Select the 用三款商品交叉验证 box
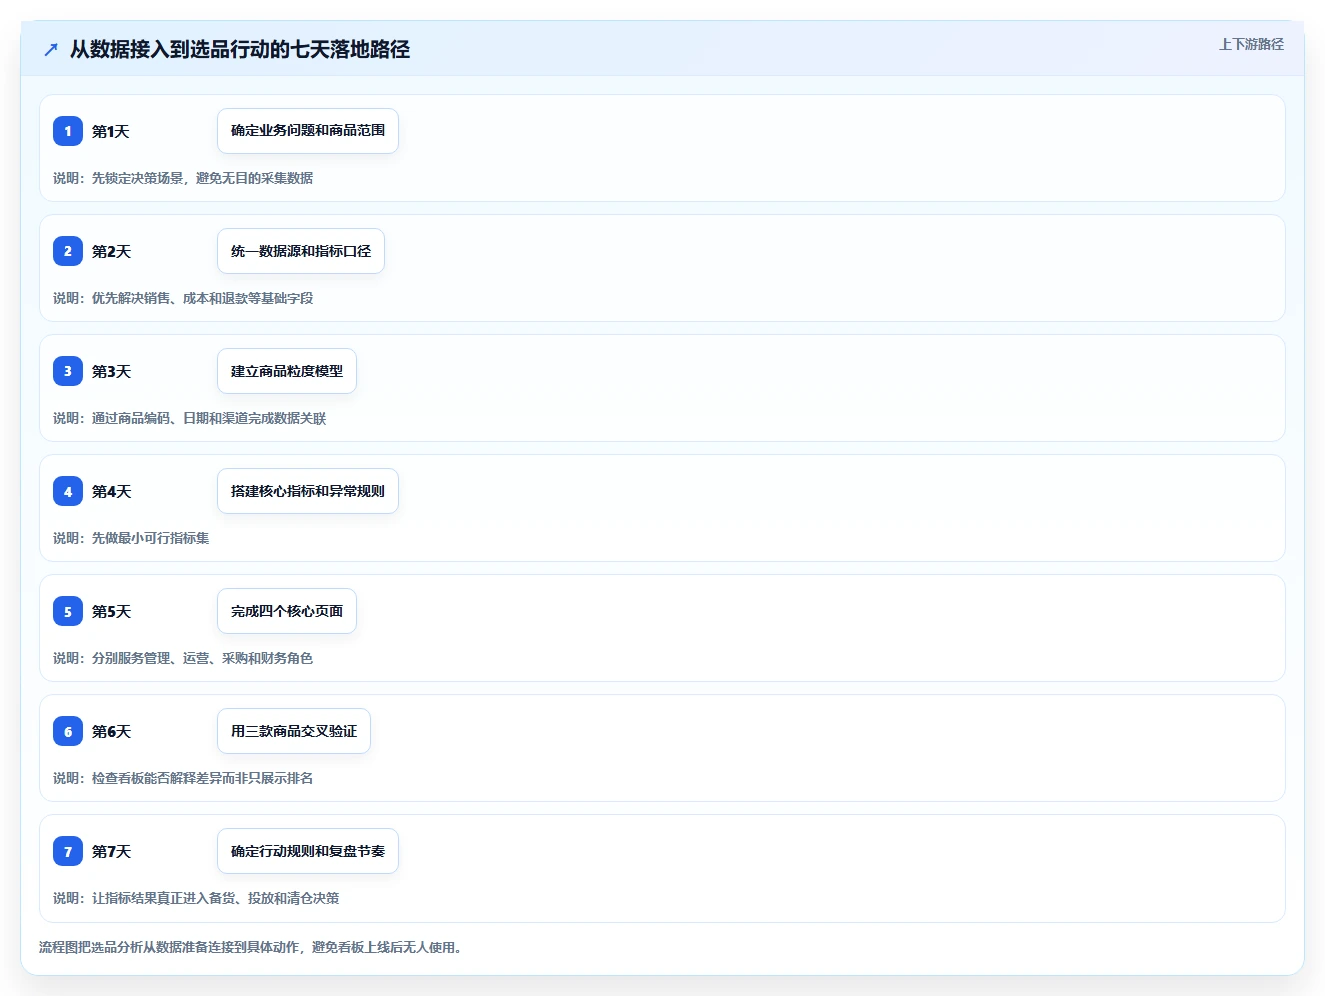 [x=294, y=731]
